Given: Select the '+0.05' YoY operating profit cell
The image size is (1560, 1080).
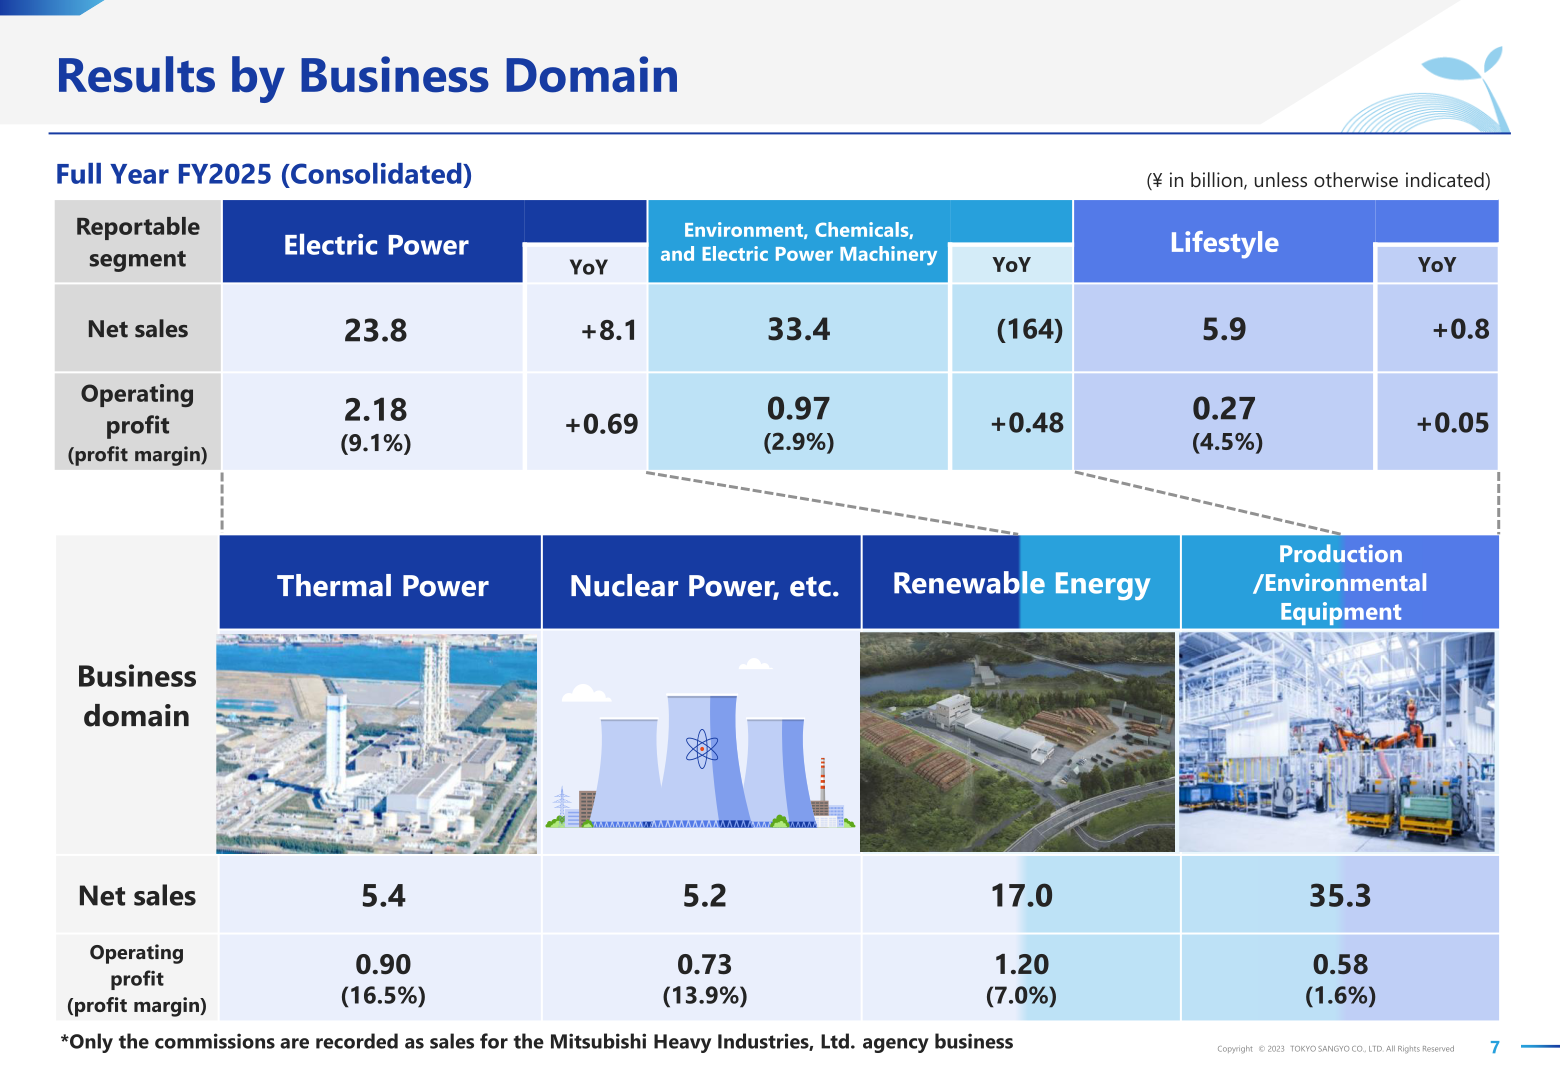Looking at the screenshot, I should coord(1437,423).
